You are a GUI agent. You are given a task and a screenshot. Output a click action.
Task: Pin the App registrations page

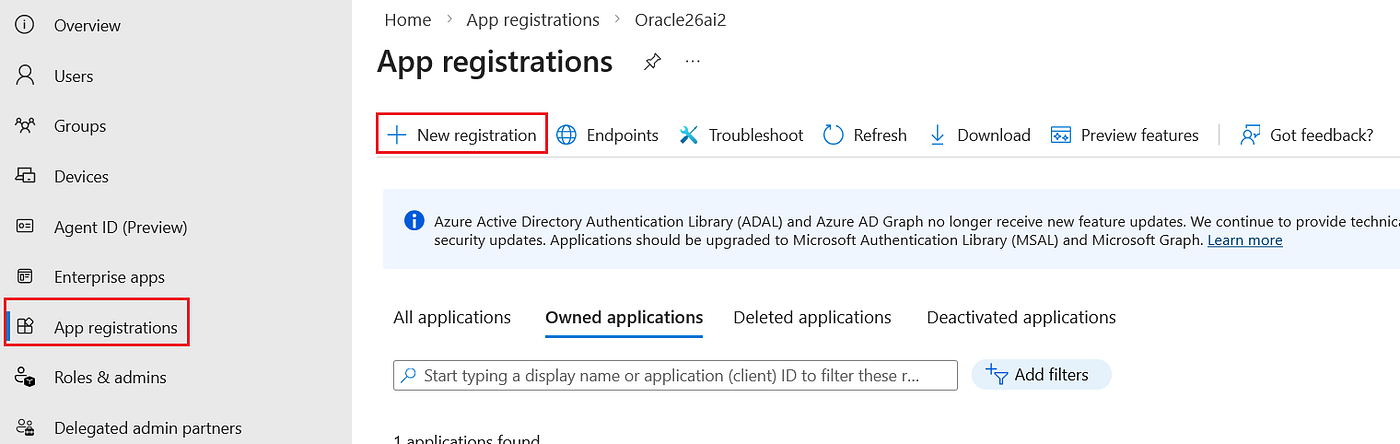(652, 63)
